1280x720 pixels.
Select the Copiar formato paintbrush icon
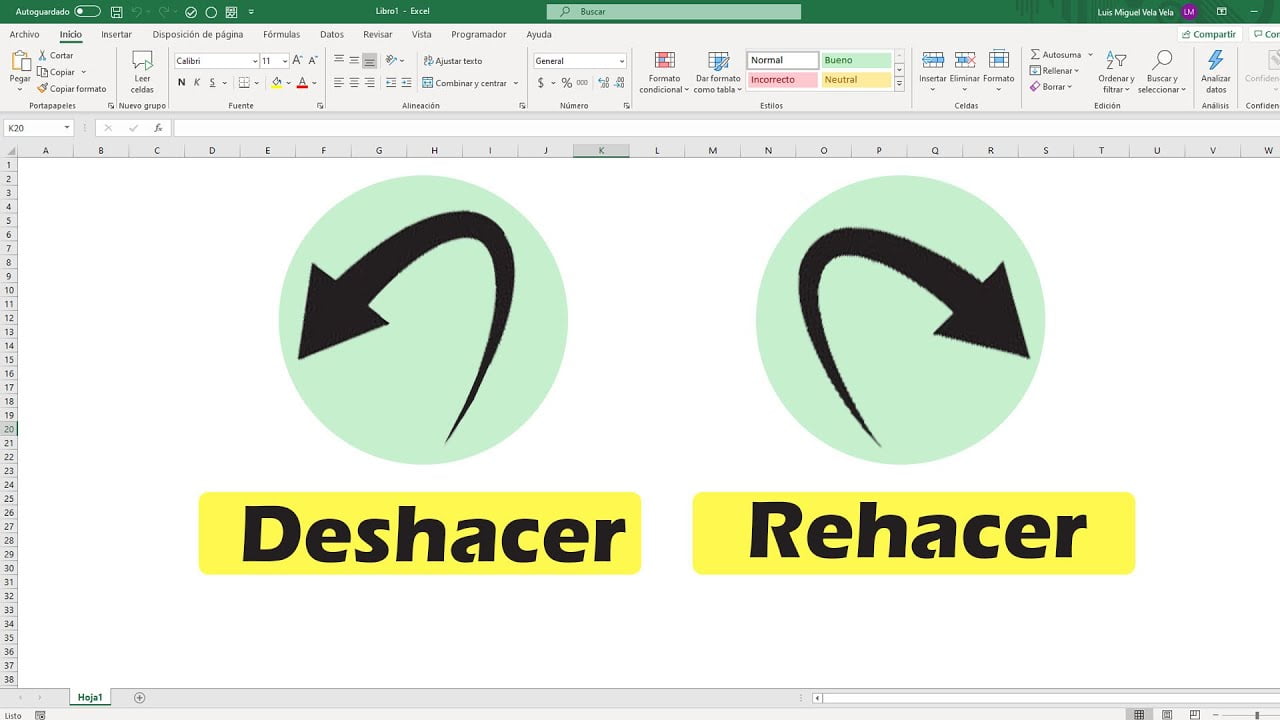[43, 89]
